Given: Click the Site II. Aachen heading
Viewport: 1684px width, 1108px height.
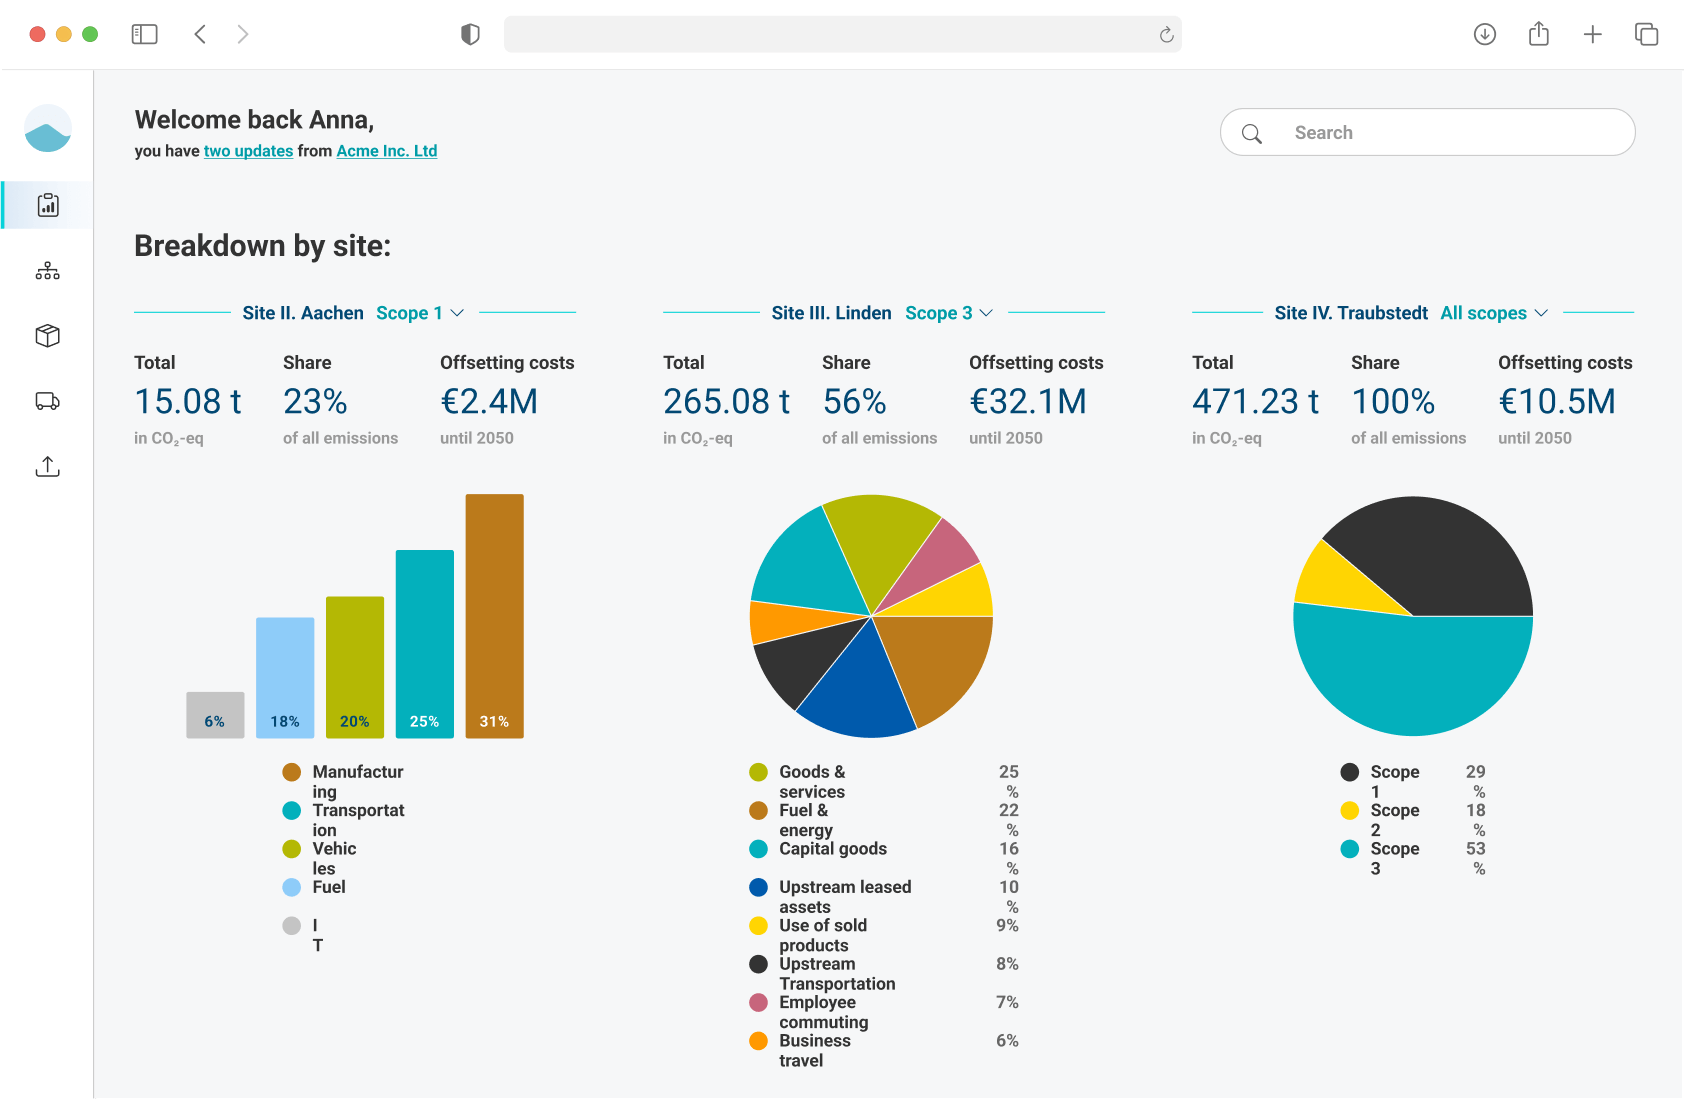Looking at the screenshot, I should tap(303, 313).
